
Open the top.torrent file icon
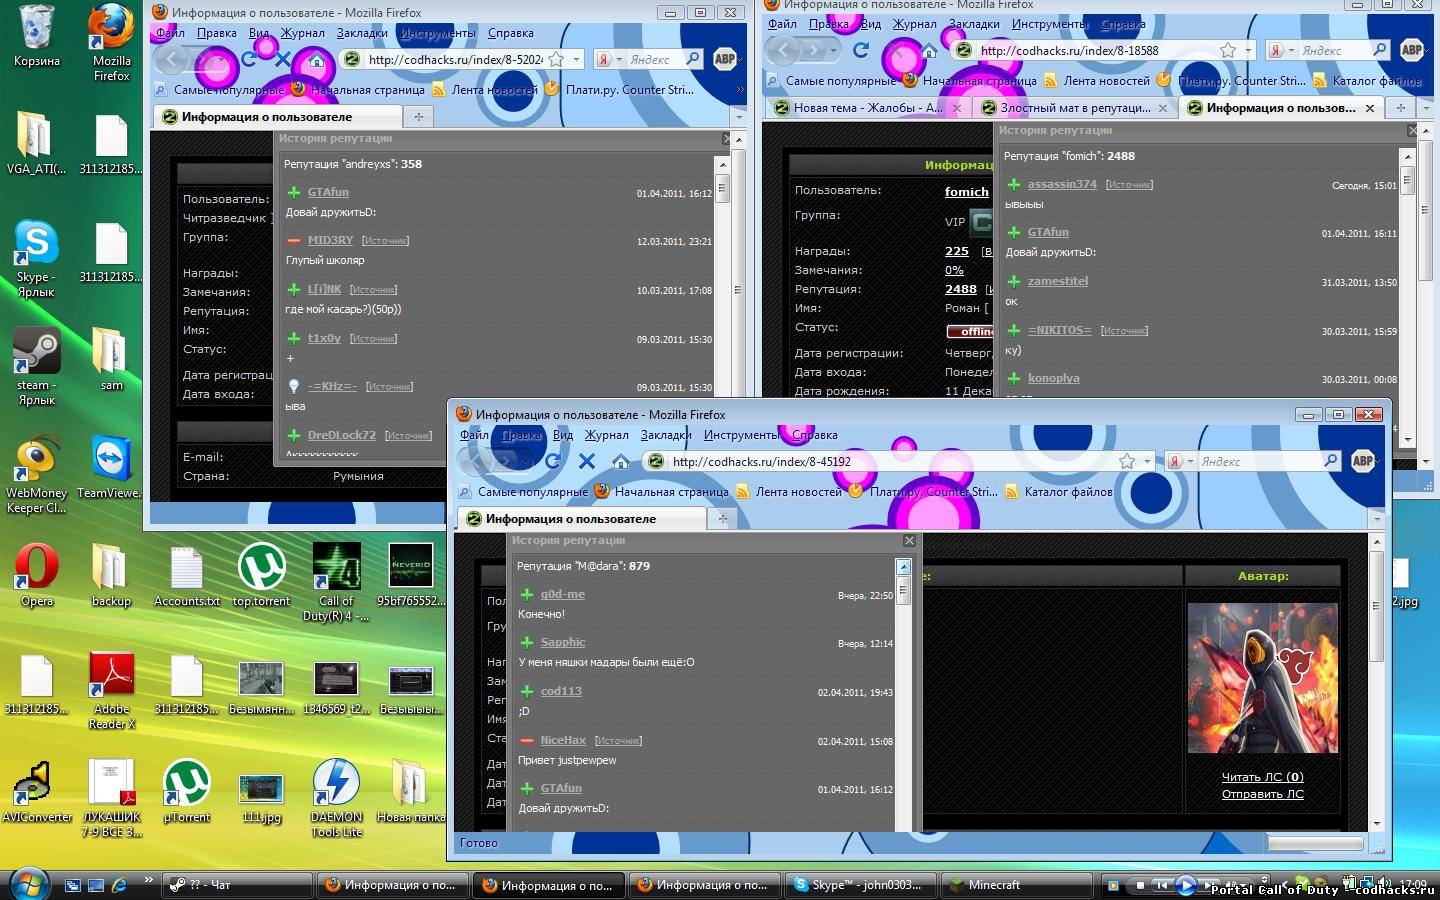[261, 574]
